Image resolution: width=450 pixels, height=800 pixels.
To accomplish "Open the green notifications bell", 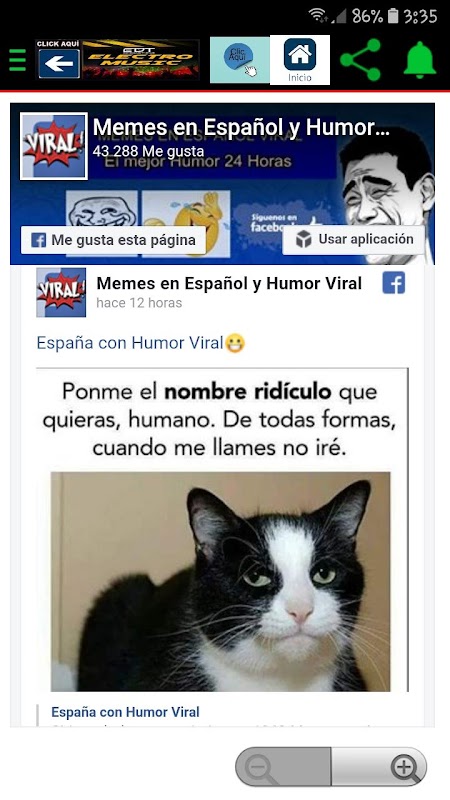I will (x=420, y=60).
